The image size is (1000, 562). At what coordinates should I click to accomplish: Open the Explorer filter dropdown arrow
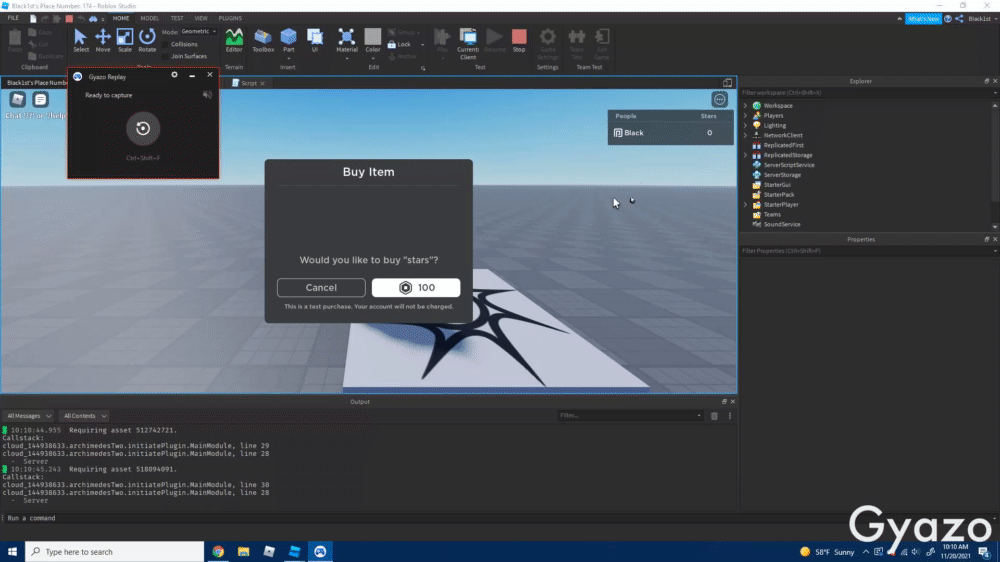pyautogui.click(x=995, y=92)
